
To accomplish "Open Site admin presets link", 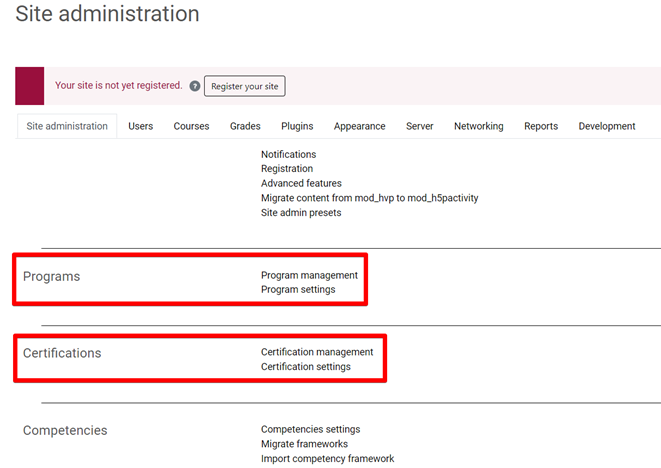I will (x=301, y=213).
